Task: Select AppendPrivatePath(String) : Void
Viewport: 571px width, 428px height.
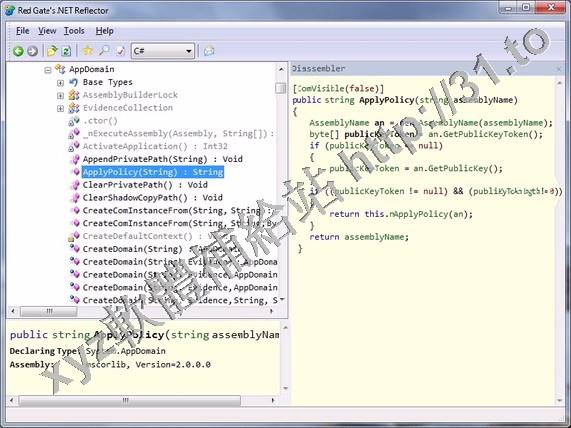Action: coord(162,159)
